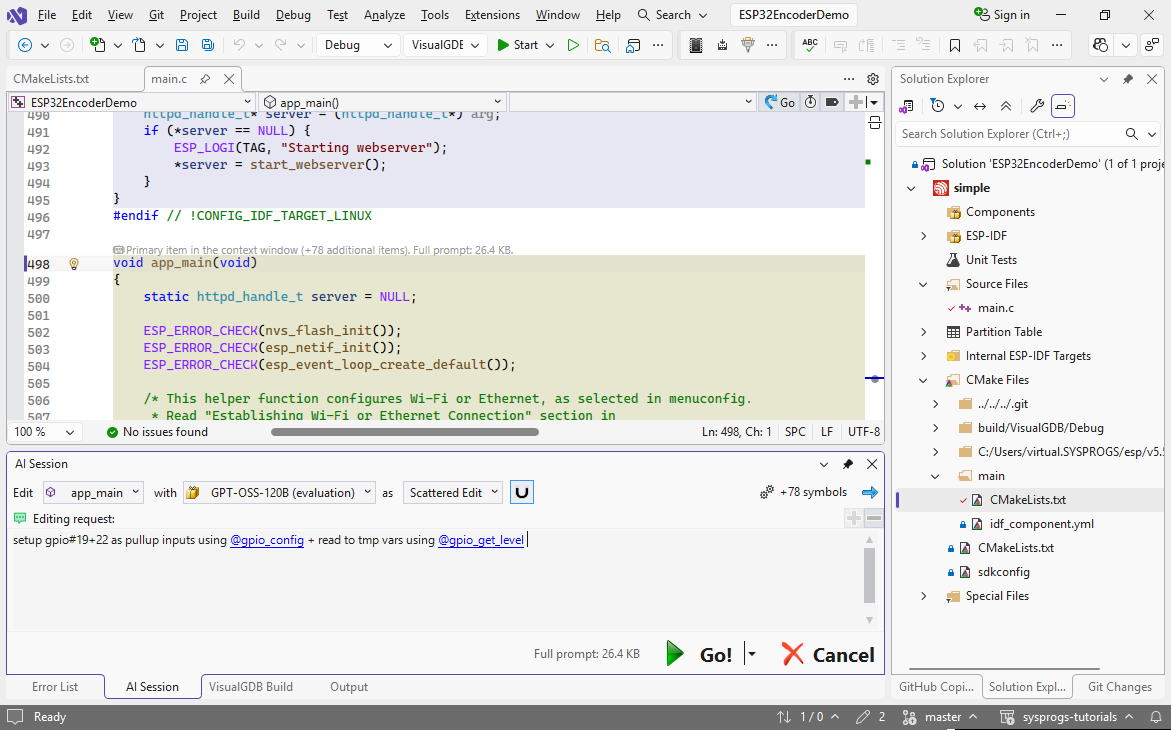Click the gears icon beside +78 symbols
Image resolution: width=1171 pixels, height=730 pixels.
[x=767, y=492]
